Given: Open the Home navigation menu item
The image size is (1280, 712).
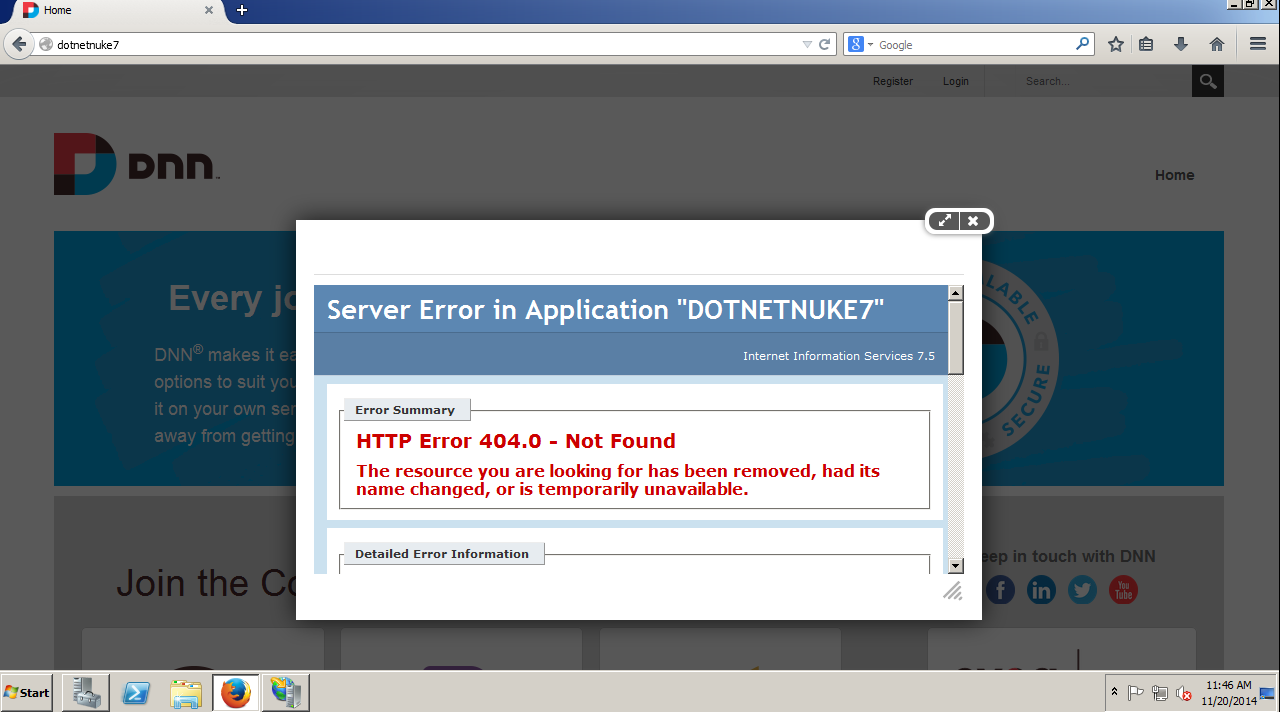Looking at the screenshot, I should [1174, 175].
